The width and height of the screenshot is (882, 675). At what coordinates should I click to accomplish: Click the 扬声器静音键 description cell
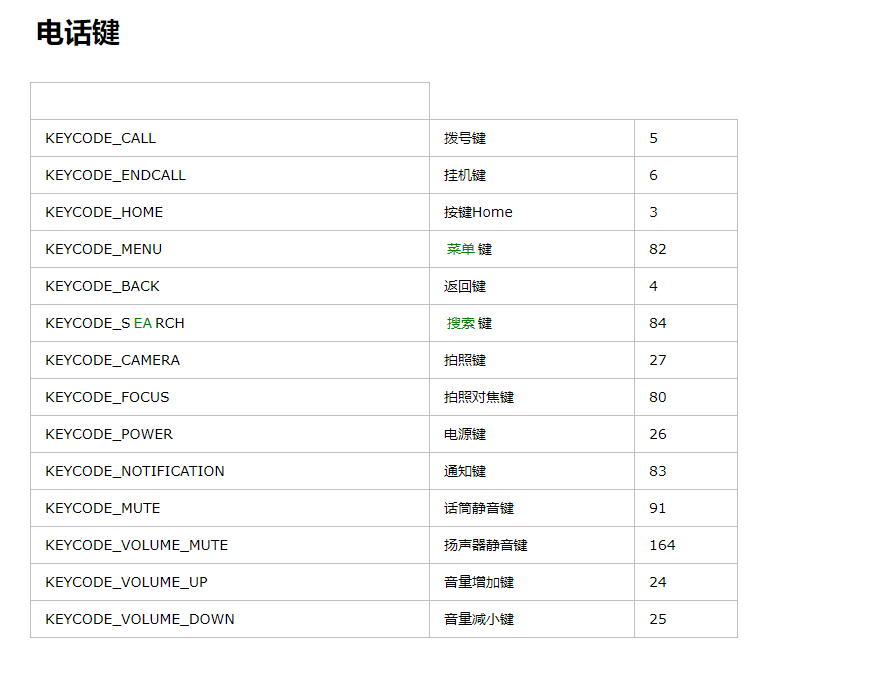532,545
